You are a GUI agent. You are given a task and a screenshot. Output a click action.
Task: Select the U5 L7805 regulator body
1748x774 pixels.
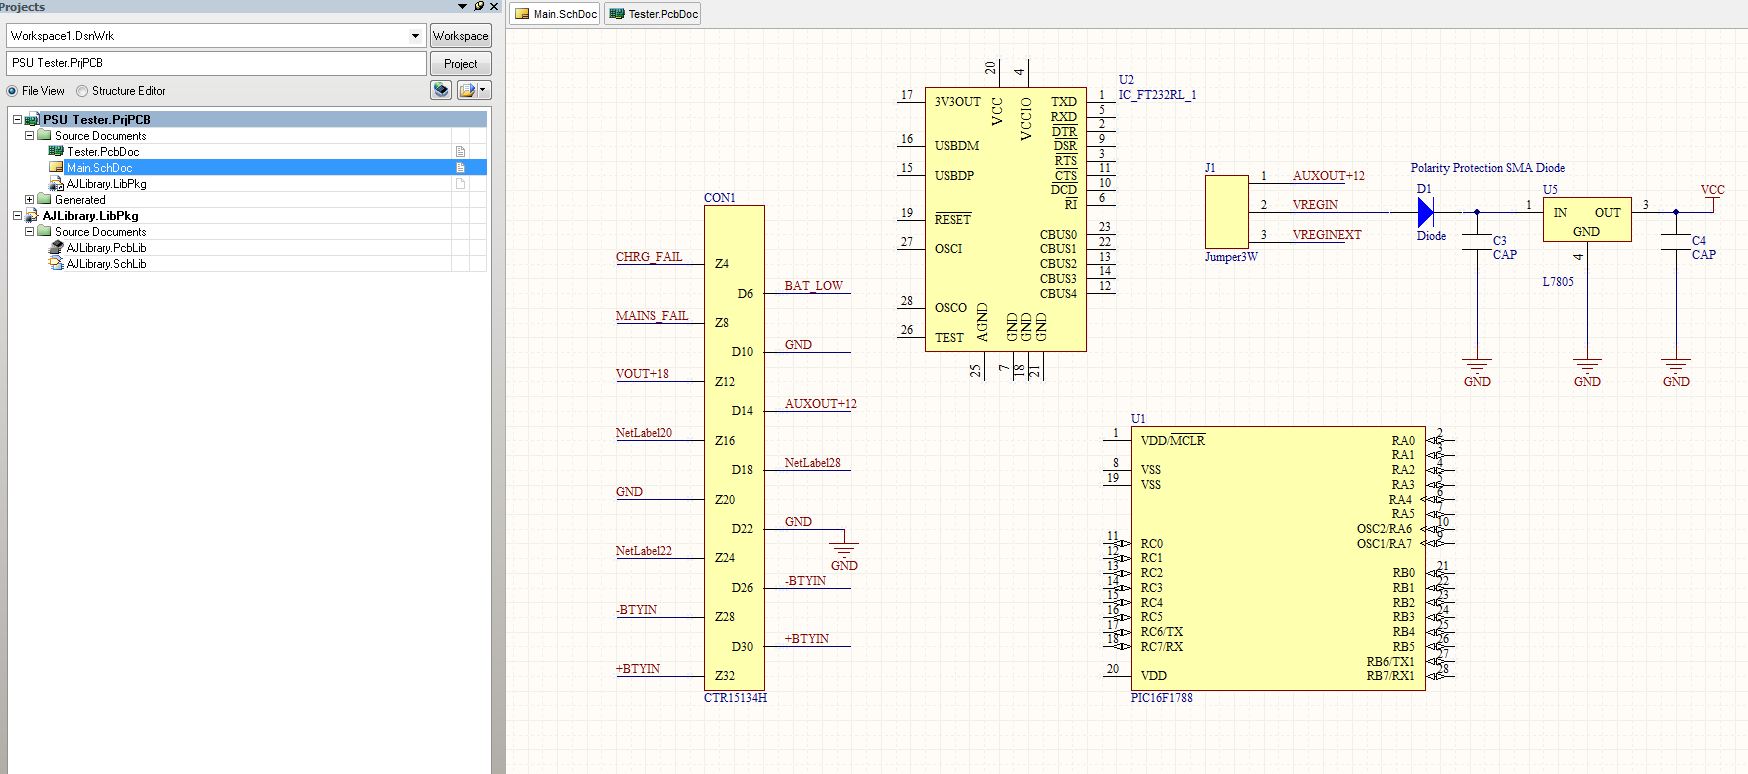pyautogui.click(x=1587, y=219)
